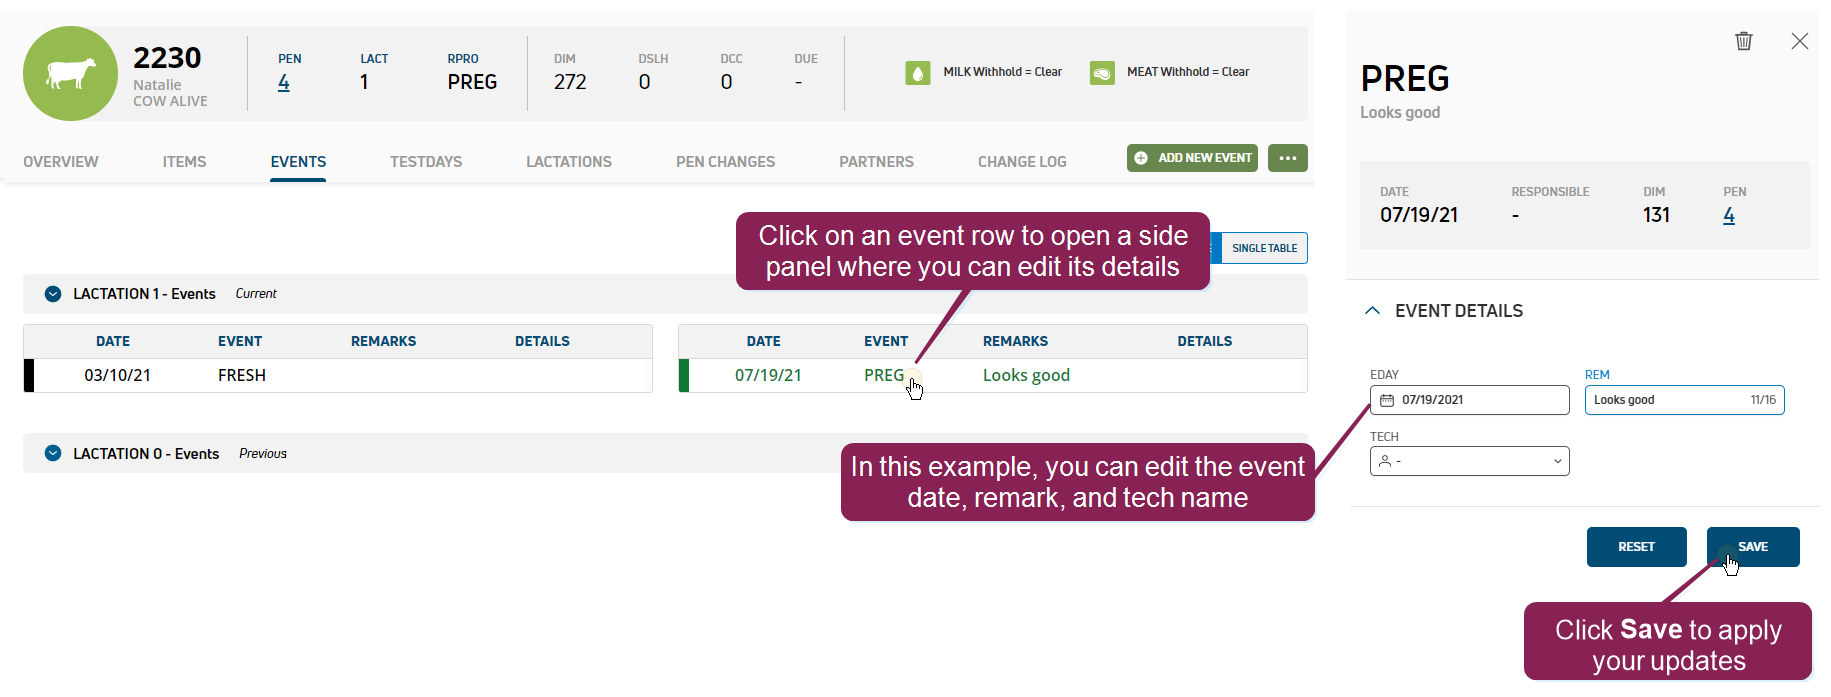Click the Reset button
Image resolution: width=1831 pixels, height=697 pixels.
[1636, 547]
